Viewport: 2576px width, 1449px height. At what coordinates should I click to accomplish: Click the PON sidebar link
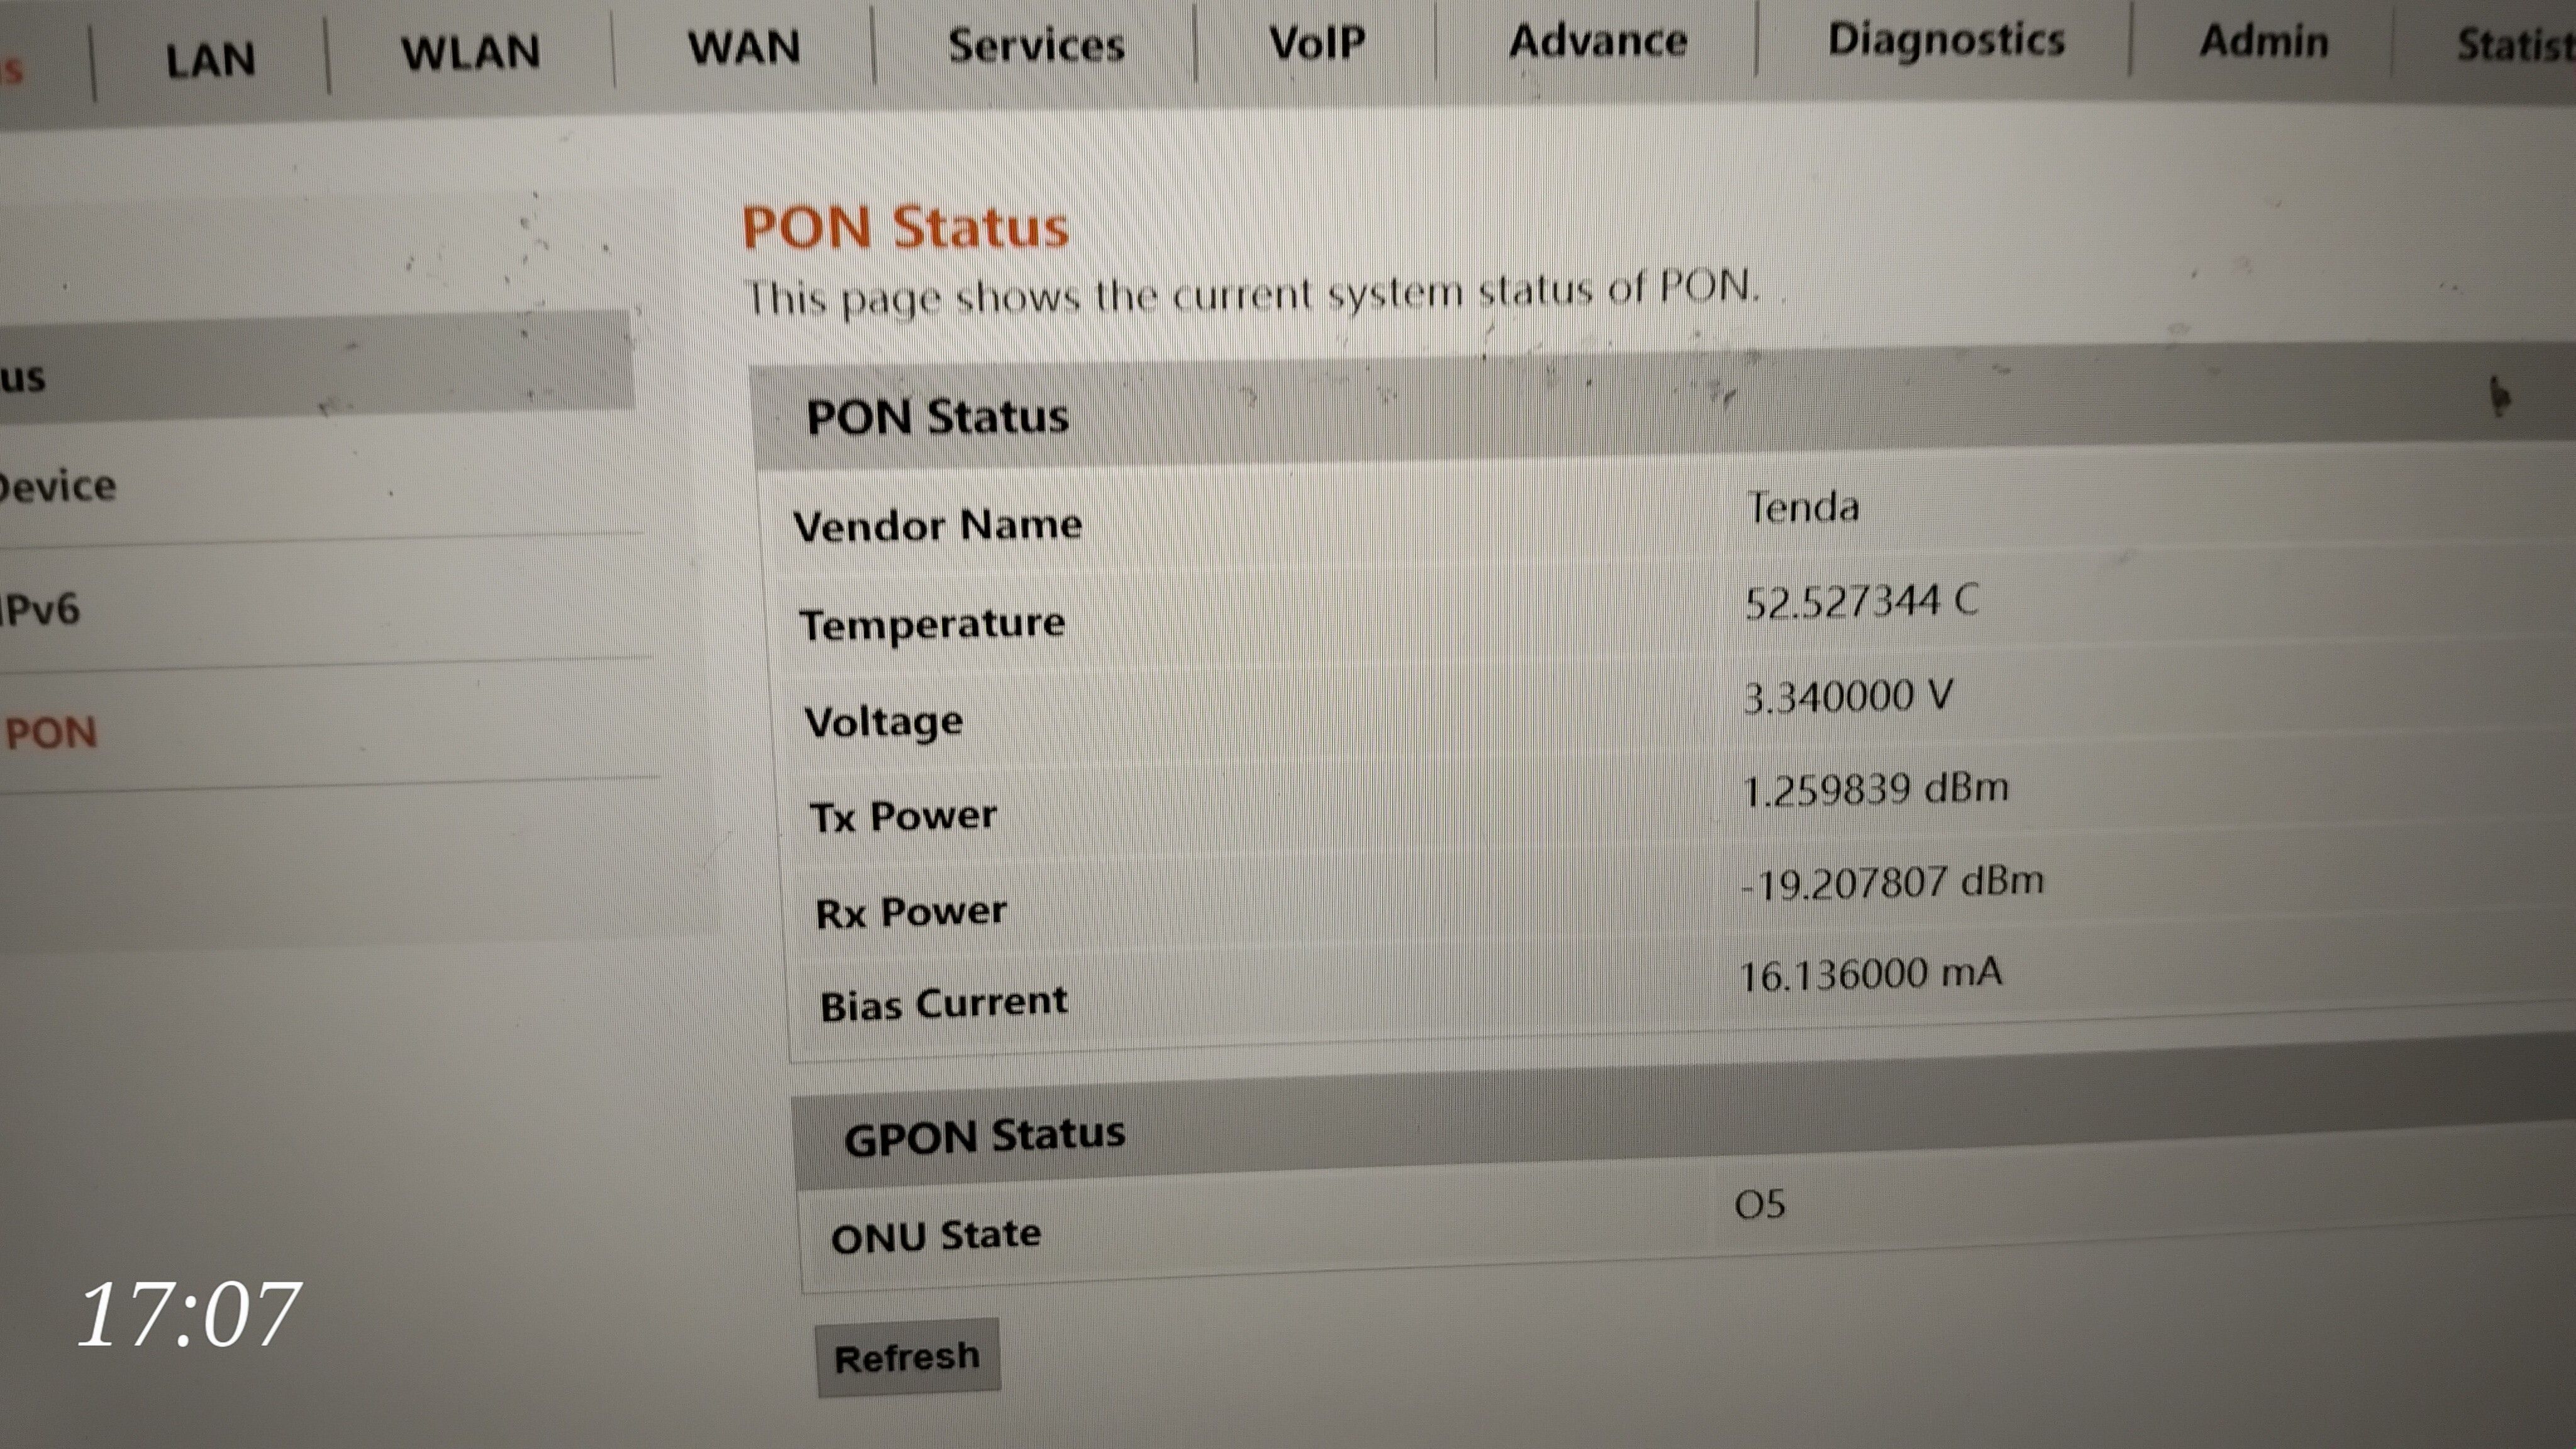pyautogui.click(x=52, y=733)
